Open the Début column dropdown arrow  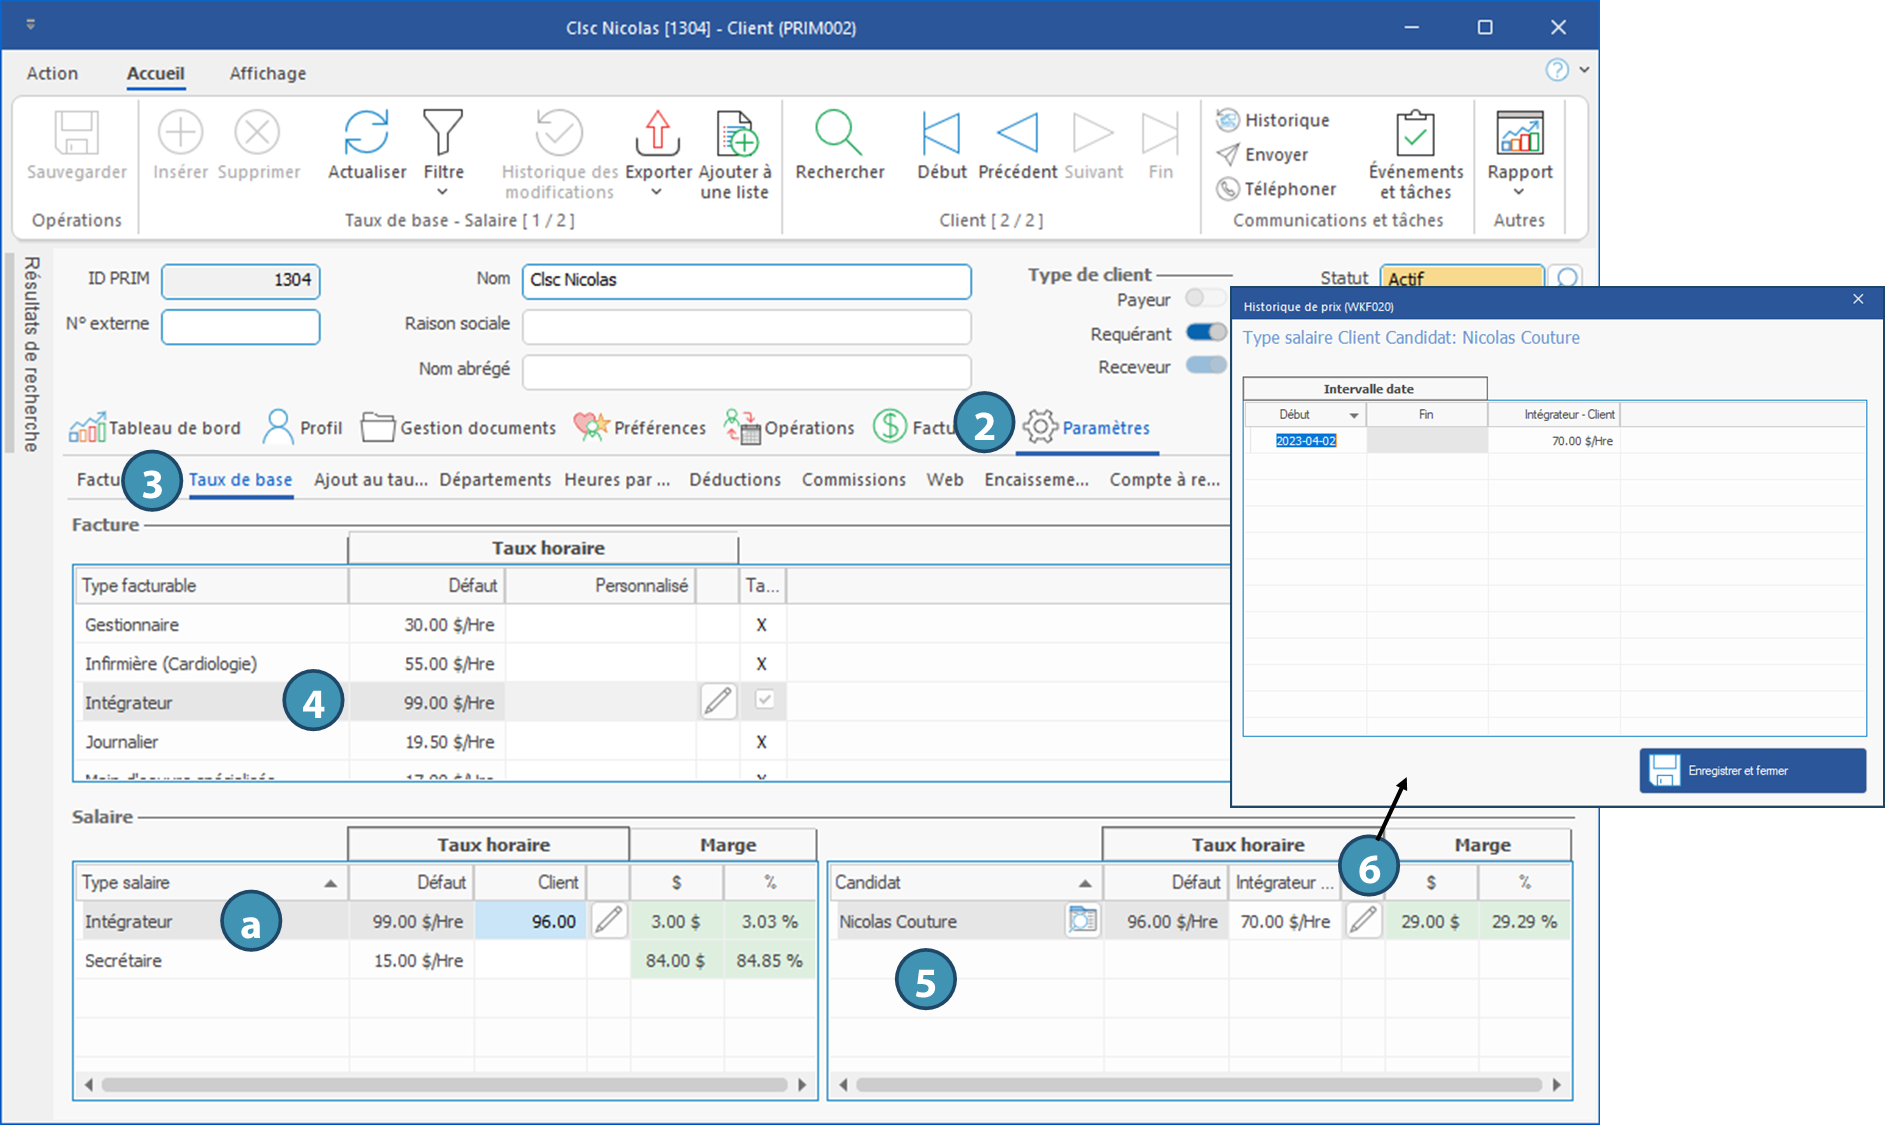tap(1354, 415)
